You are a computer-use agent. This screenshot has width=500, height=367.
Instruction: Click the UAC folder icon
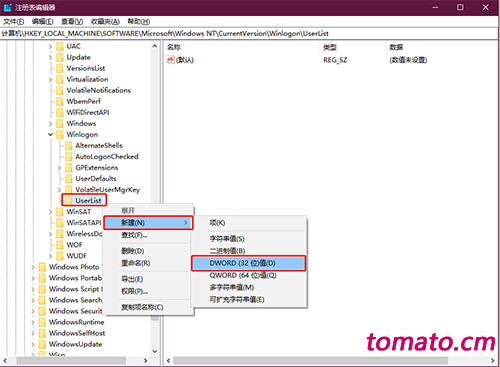[x=60, y=46]
